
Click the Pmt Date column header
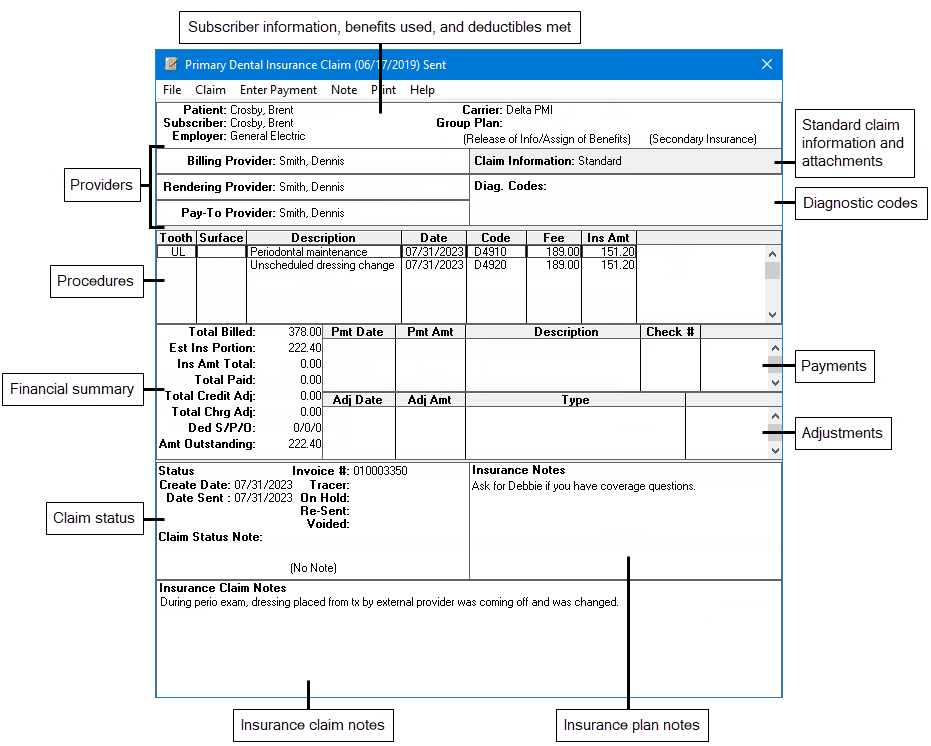coord(357,332)
